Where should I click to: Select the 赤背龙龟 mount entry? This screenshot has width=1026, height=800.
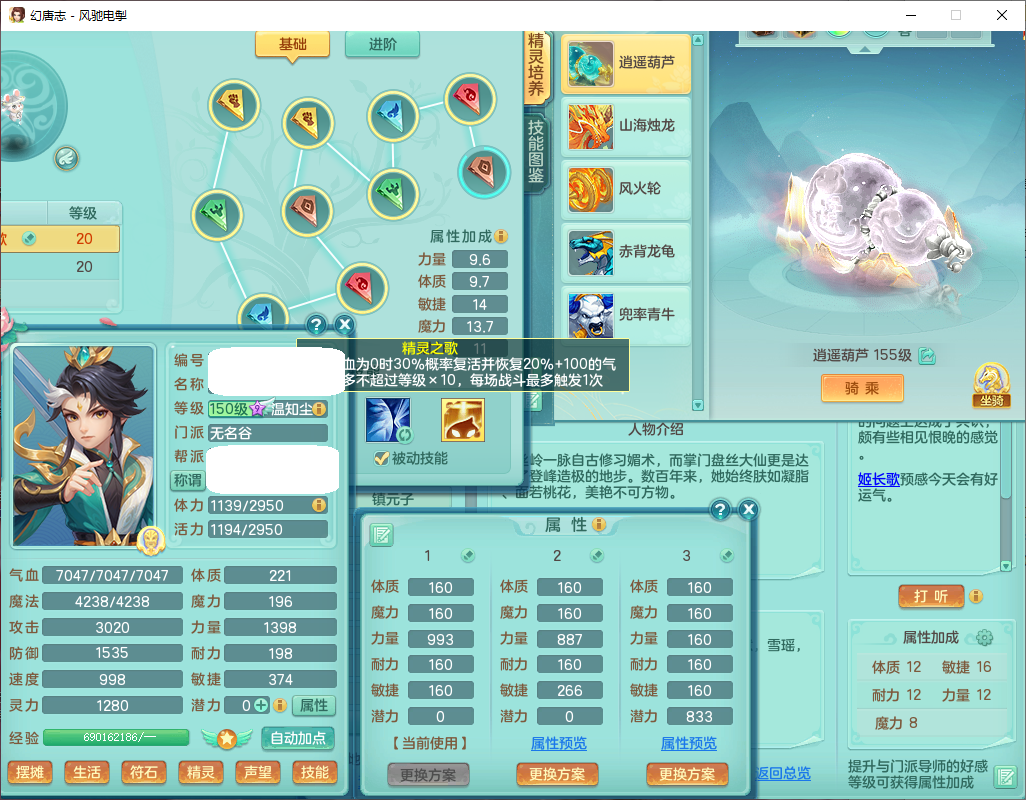click(626, 252)
